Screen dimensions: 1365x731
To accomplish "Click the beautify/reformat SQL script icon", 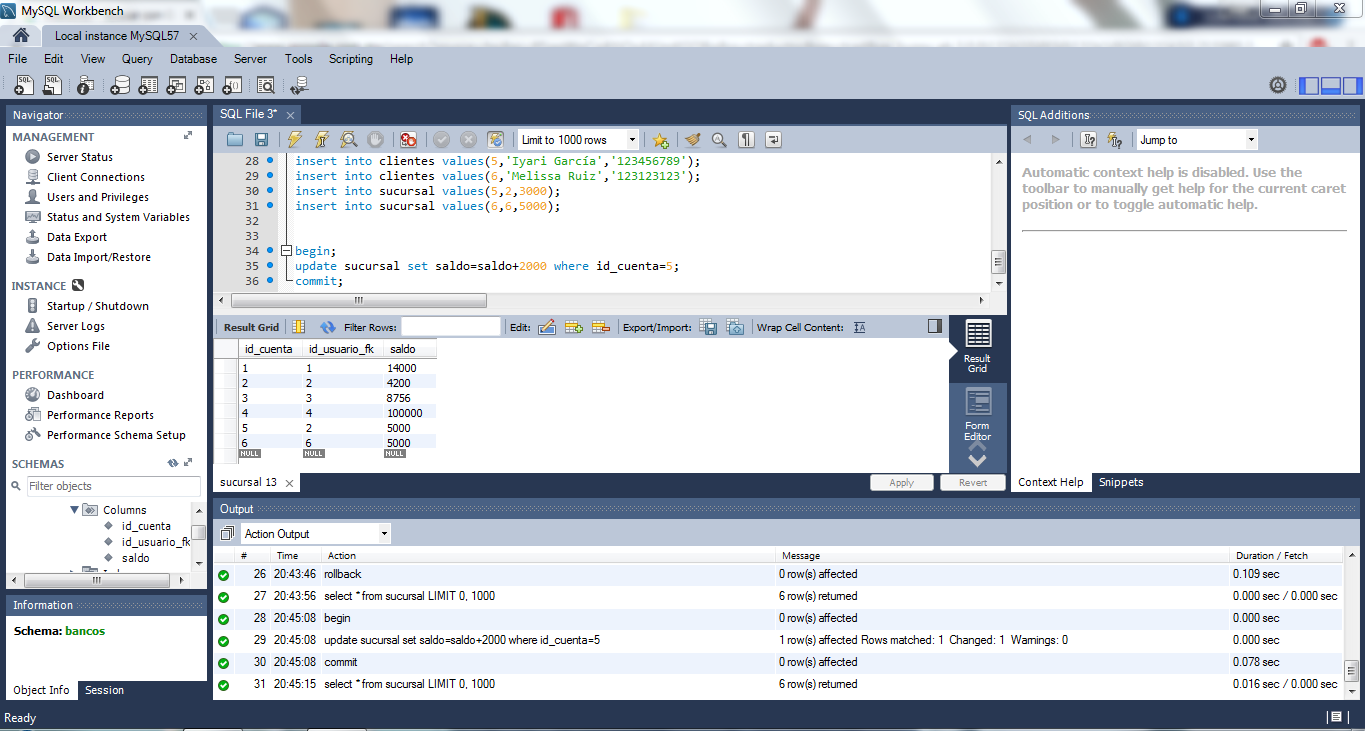I will coord(692,139).
